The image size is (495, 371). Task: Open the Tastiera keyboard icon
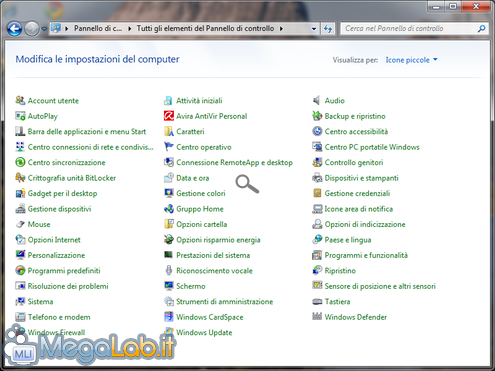tap(317, 301)
